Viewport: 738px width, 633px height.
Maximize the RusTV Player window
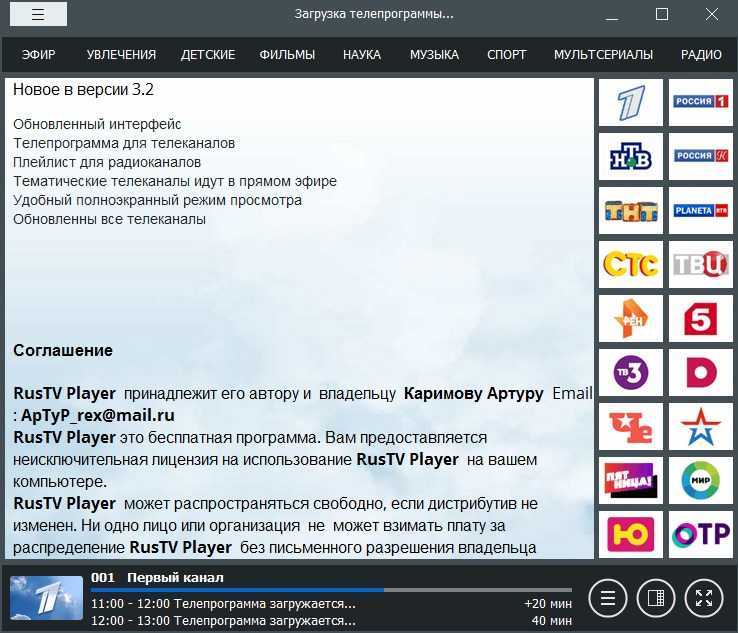coord(662,15)
